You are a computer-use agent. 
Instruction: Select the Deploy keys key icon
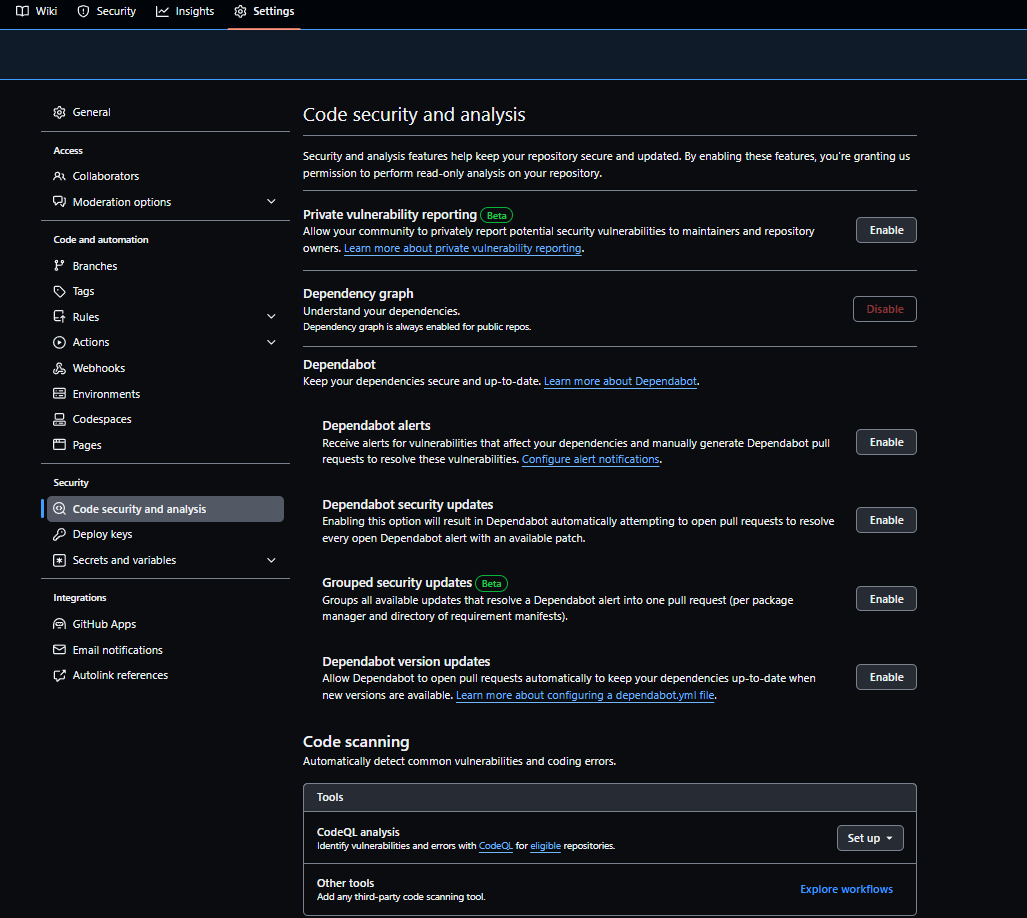coord(59,534)
